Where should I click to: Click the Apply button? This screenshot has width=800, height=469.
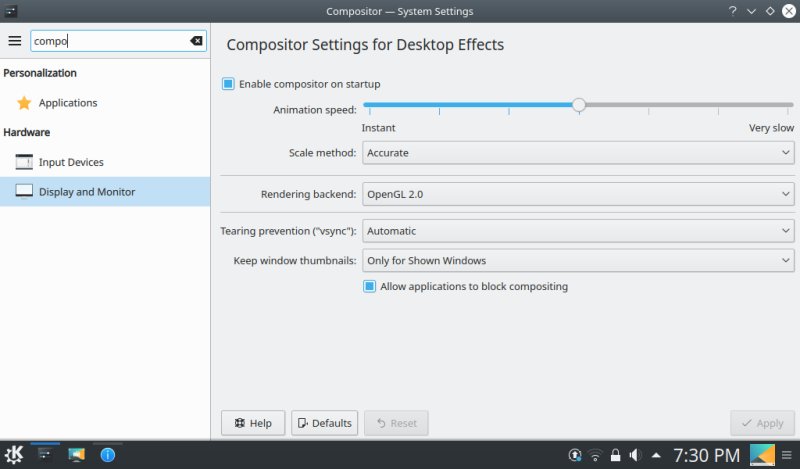762,423
